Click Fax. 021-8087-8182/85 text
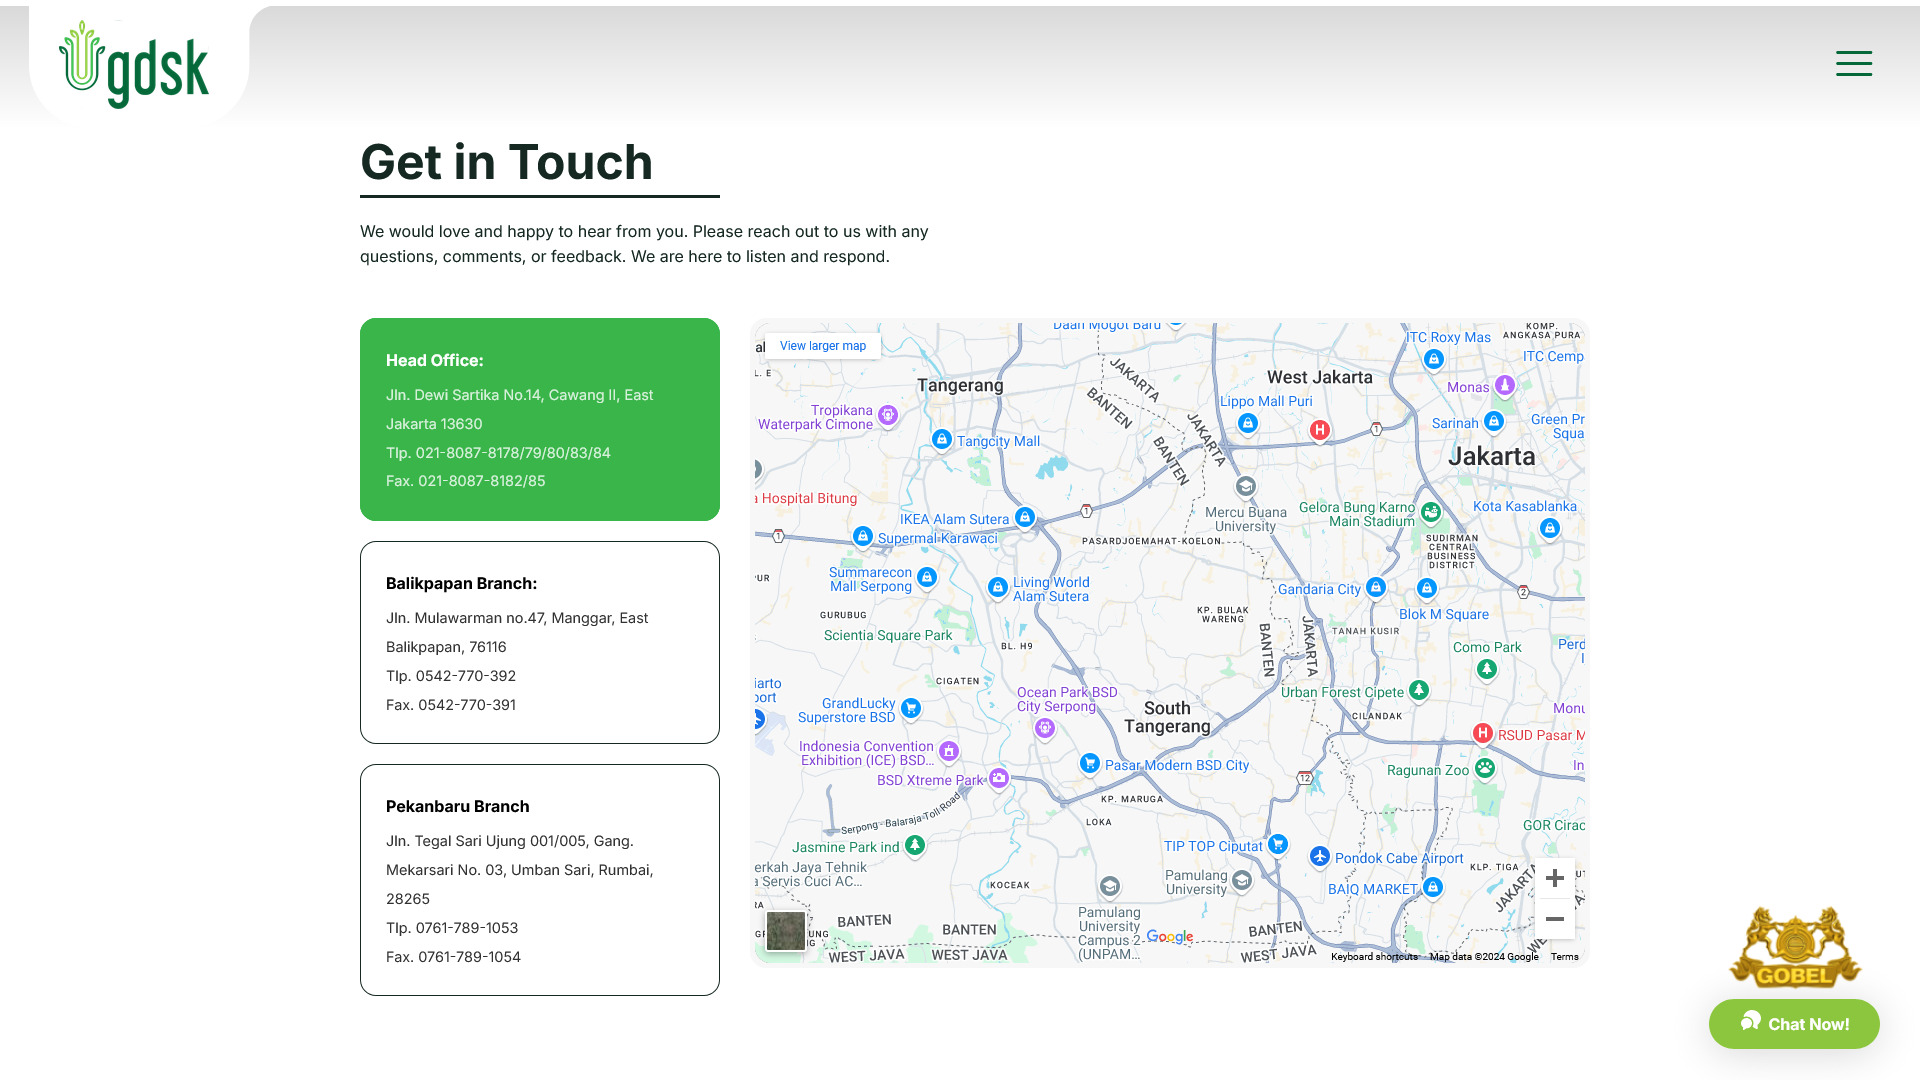This screenshot has width=1920, height=1080. [466, 481]
